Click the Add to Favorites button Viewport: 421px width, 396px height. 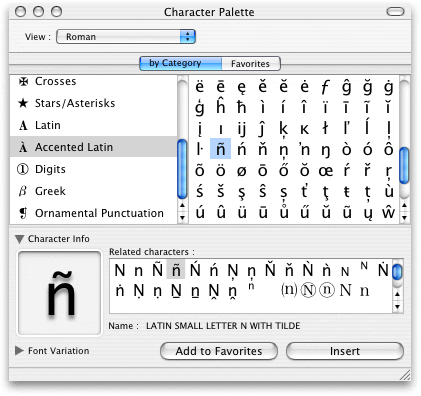(219, 351)
